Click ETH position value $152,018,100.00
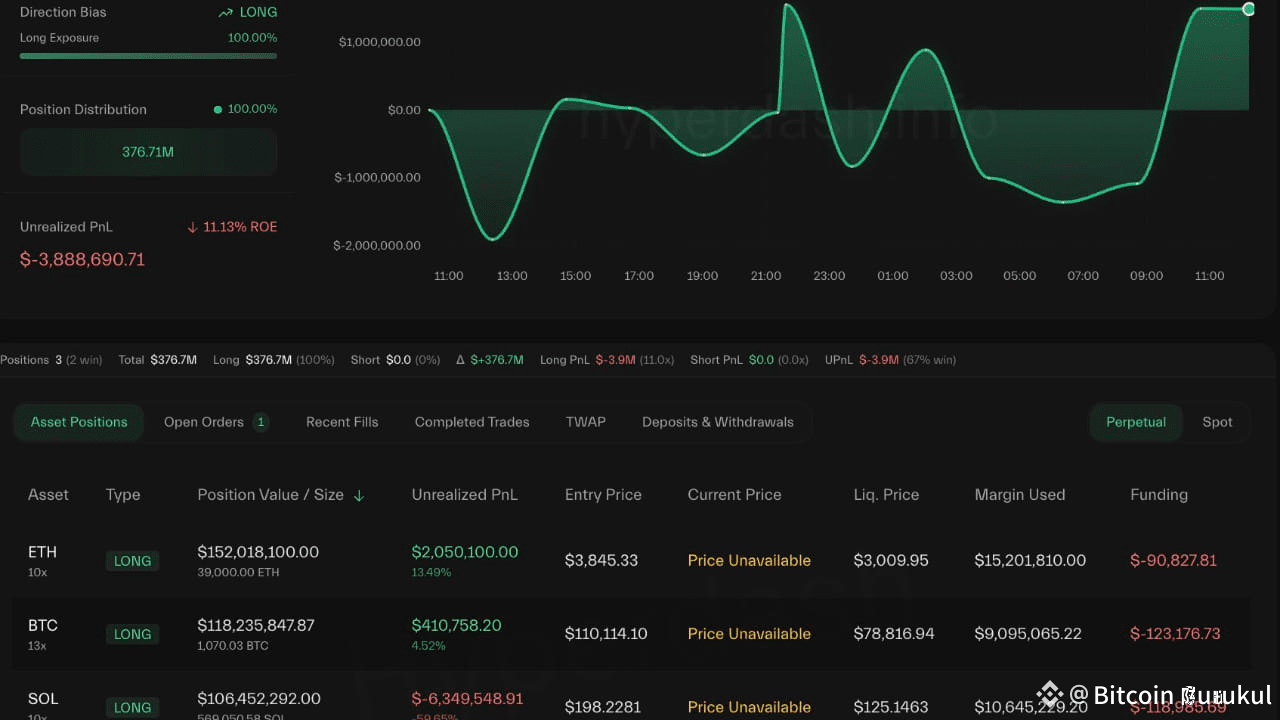This screenshot has height=720, width=1280. (258, 552)
